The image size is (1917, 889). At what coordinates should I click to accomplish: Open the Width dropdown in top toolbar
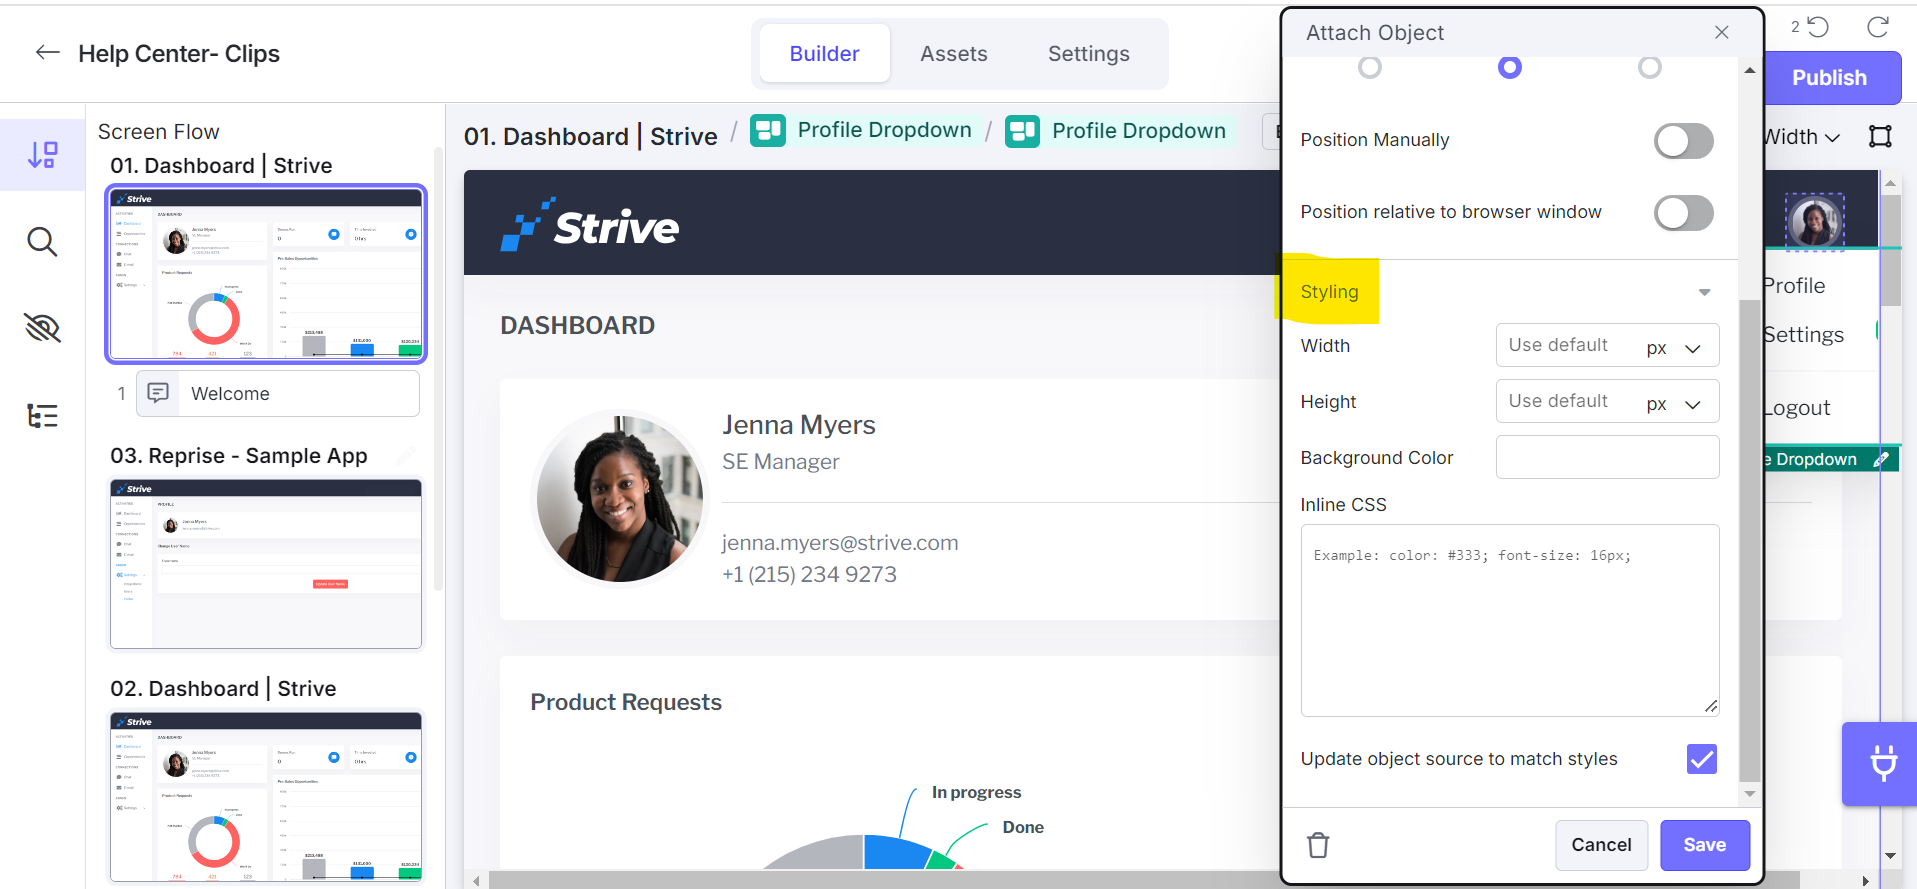[x=1802, y=137]
